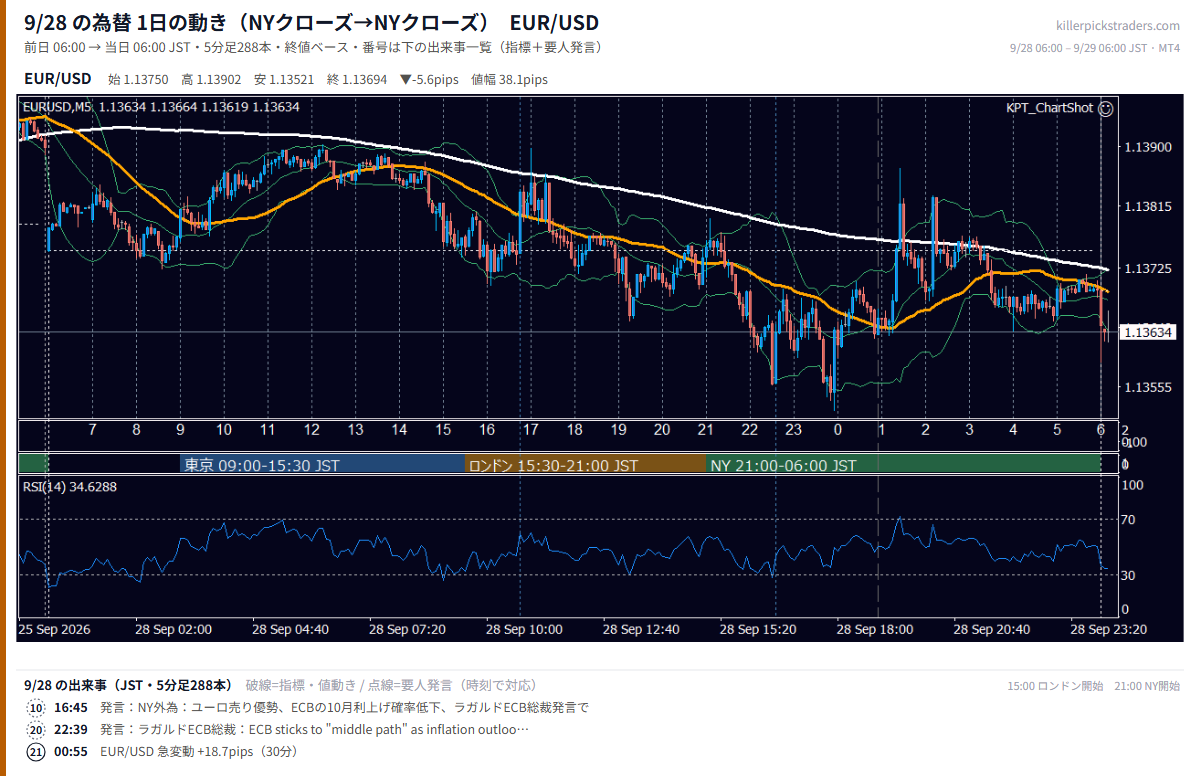This screenshot has height=776, width=1200.
Task: Click the 28 Sep 23:20 date label
Action: point(1108,630)
